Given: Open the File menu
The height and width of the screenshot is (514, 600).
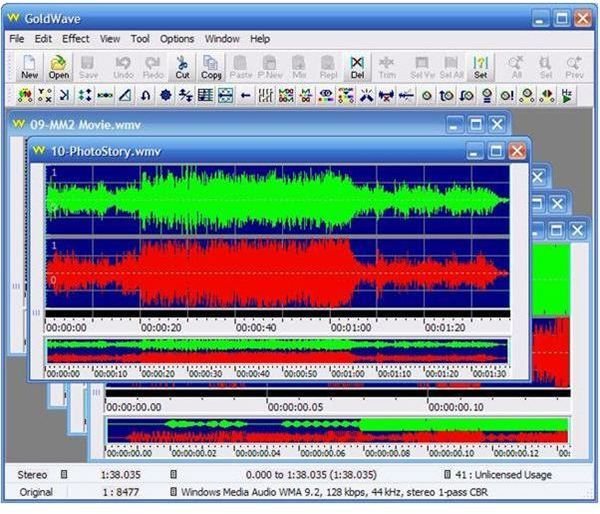Looking at the screenshot, I should click(16, 39).
